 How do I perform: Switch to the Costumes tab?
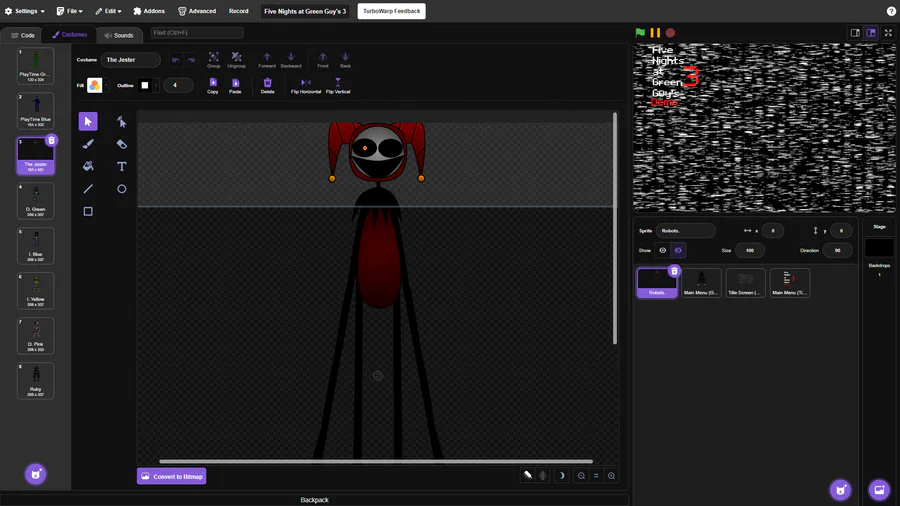69,34
